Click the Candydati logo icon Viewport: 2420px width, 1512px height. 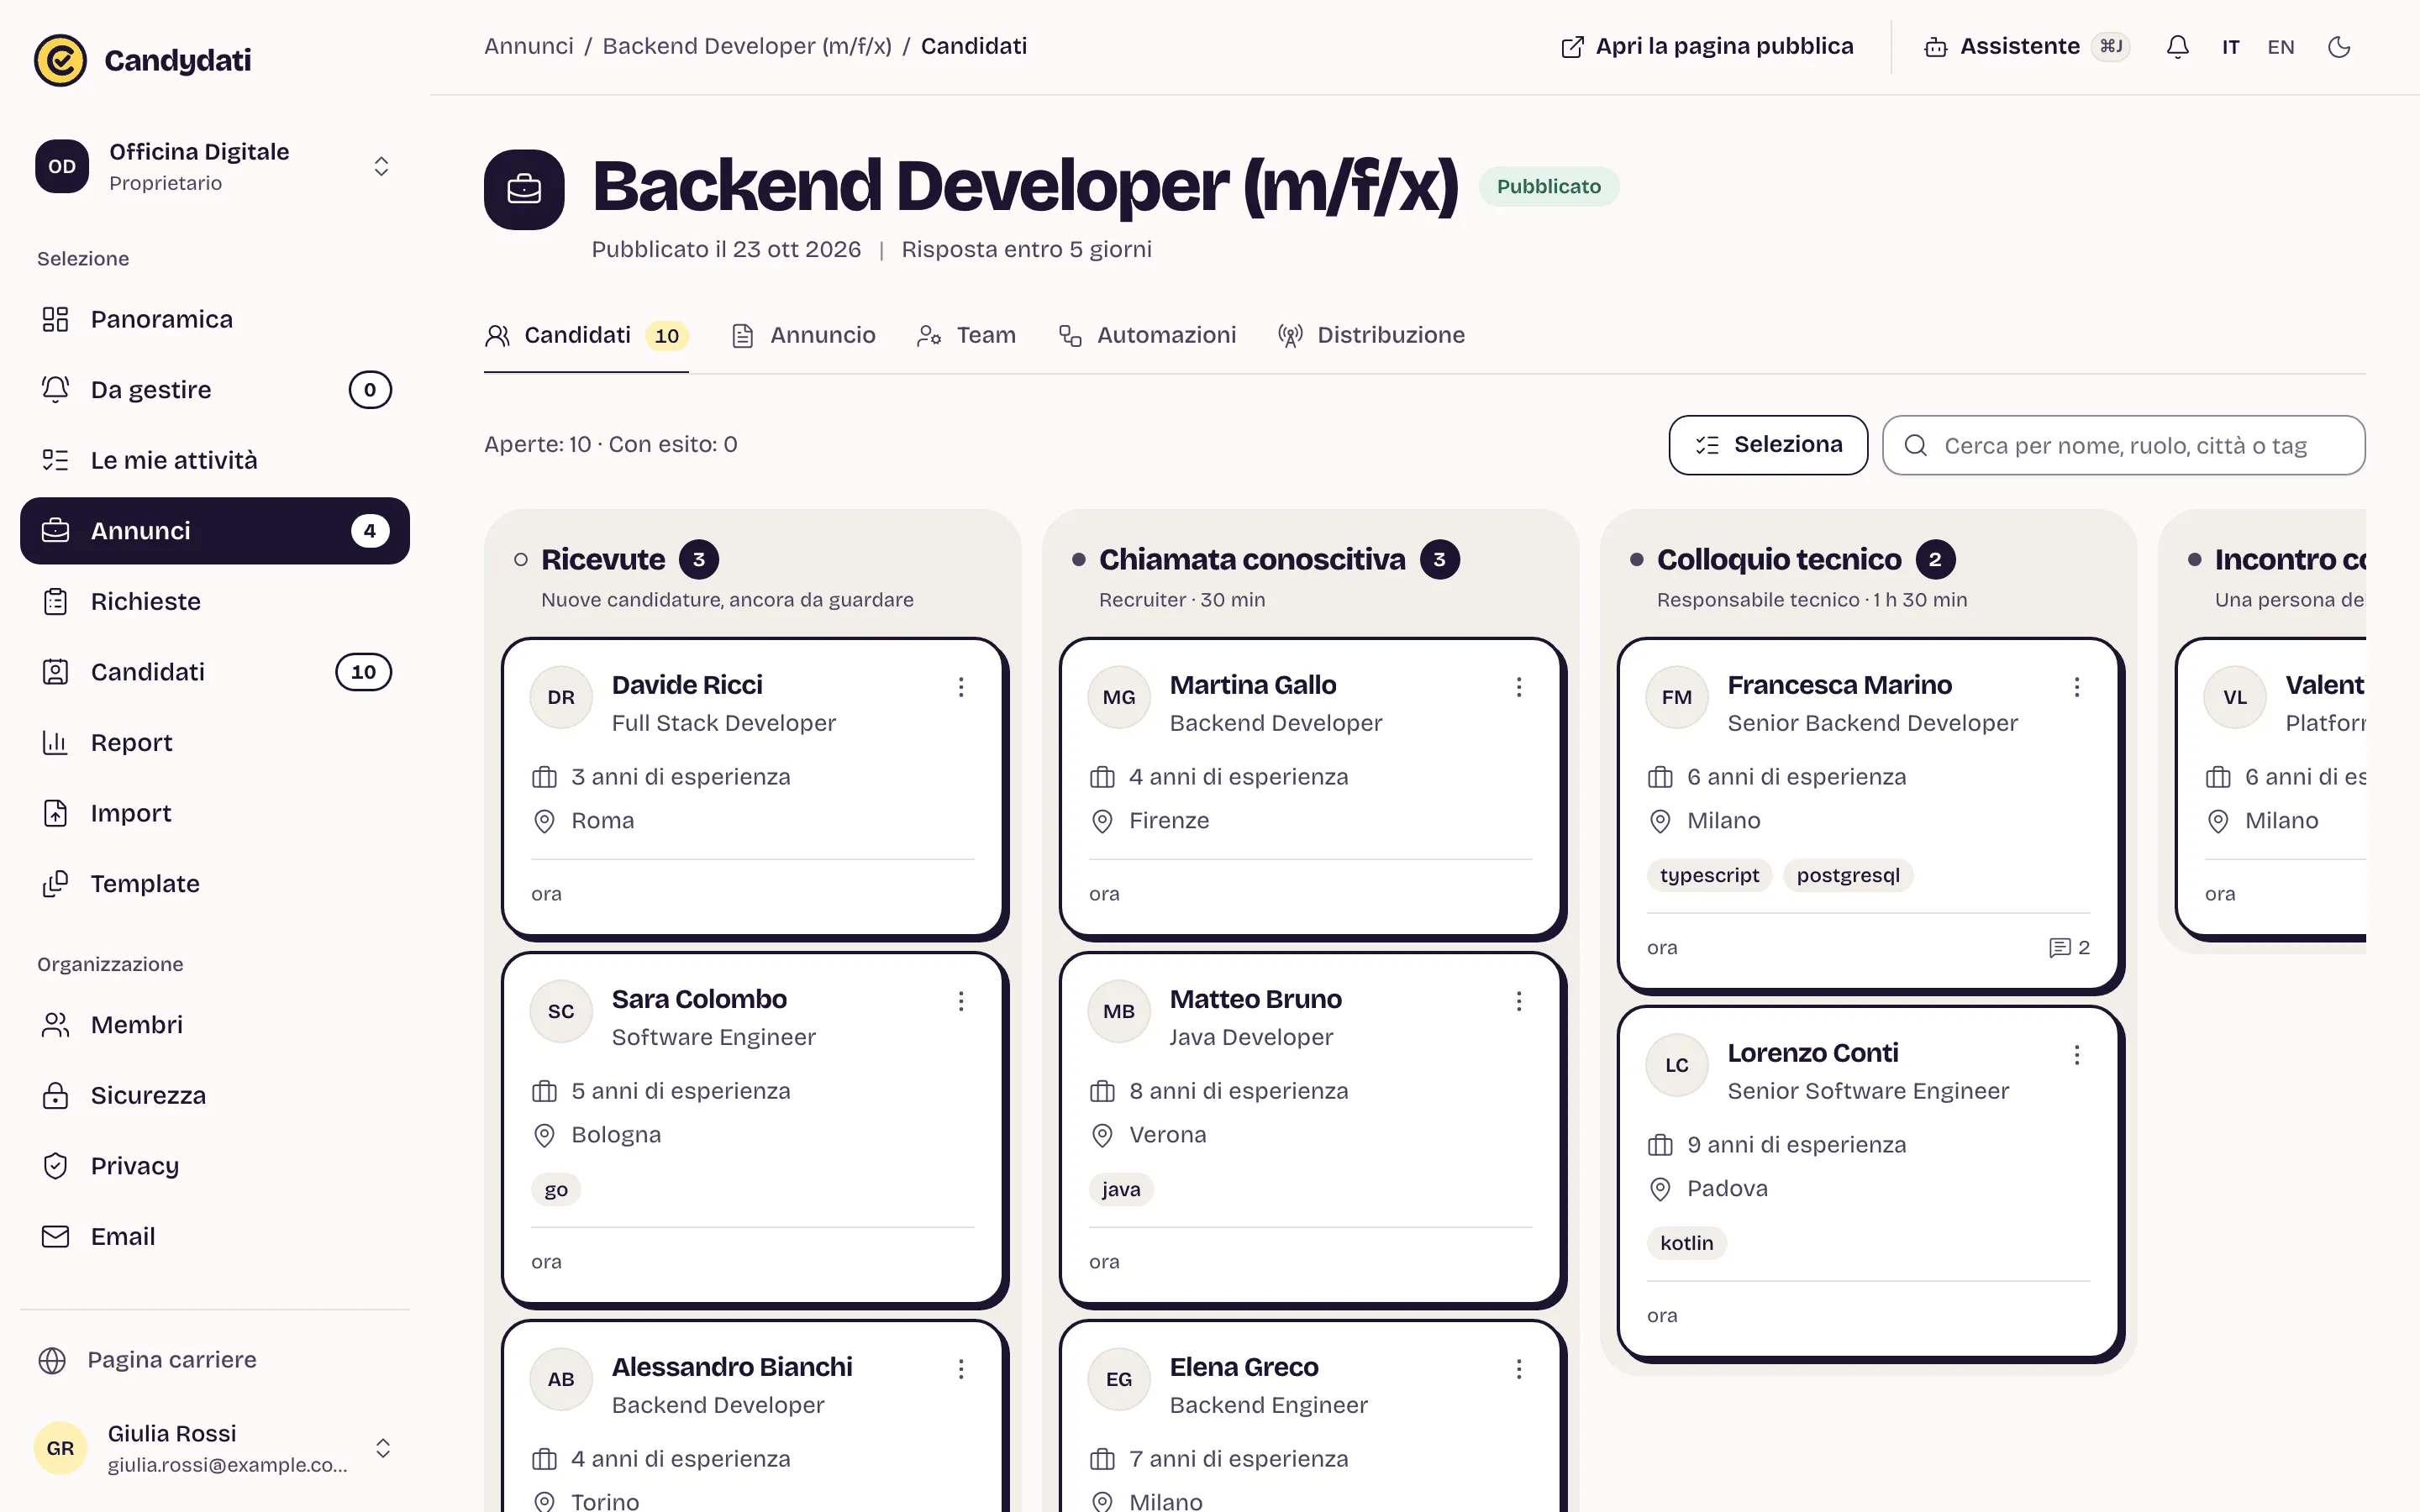click(x=60, y=60)
